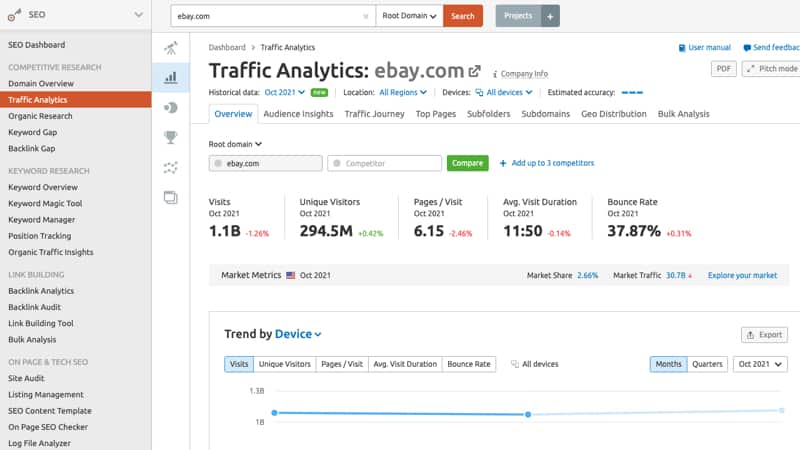Switch to the Subdomains tab

click(x=545, y=114)
